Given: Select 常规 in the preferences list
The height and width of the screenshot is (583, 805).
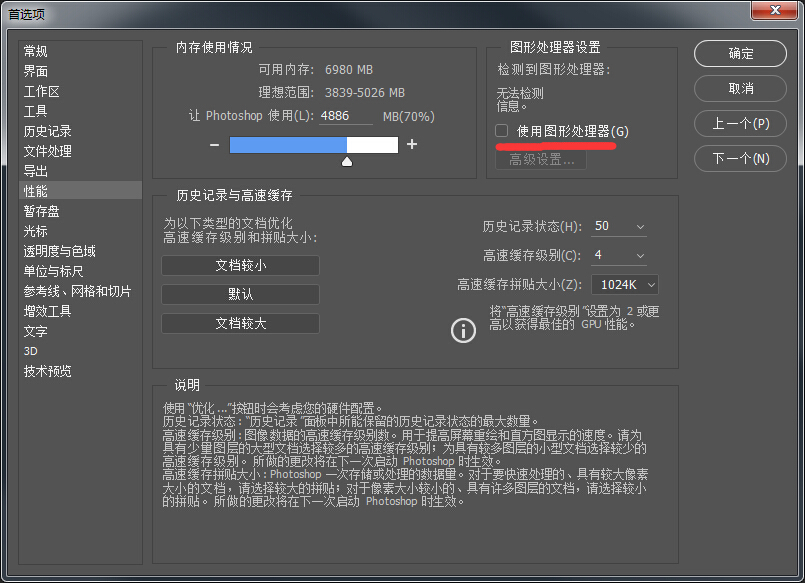Looking at the screenshot, I should pos(80,51).
